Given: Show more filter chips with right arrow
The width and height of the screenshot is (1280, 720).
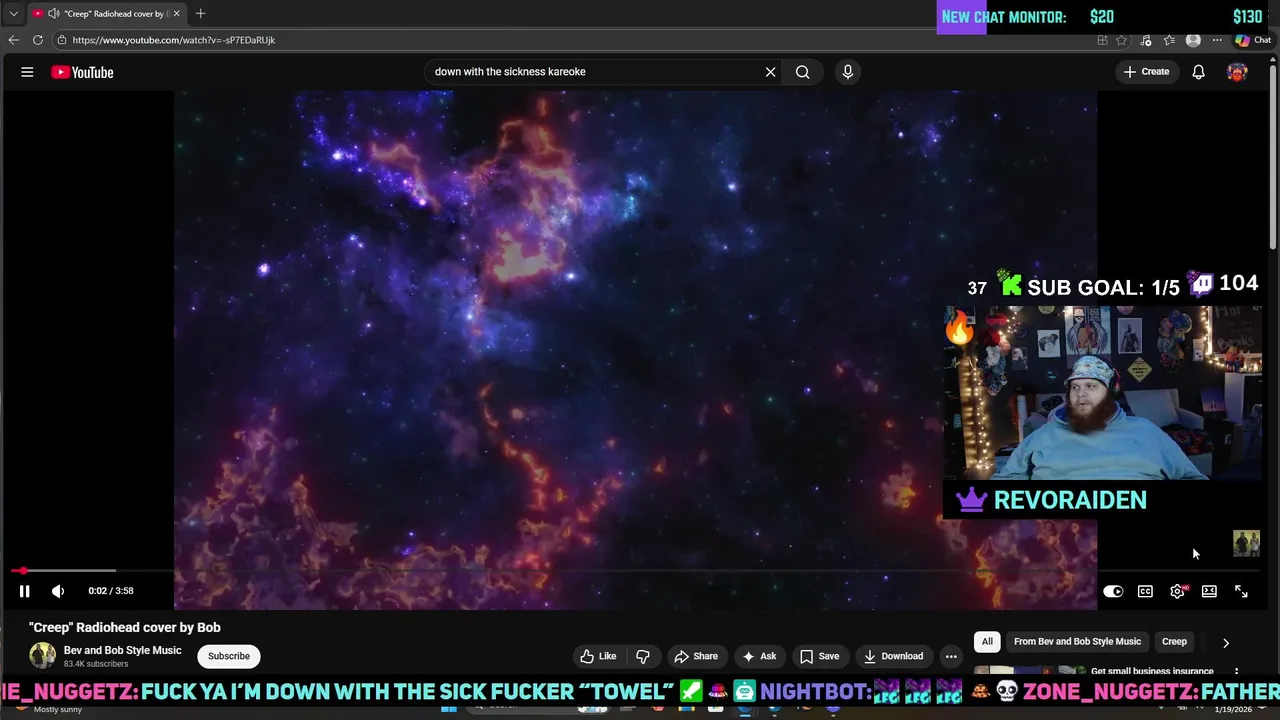Looking at the screenshot, I should [1226, 643].
